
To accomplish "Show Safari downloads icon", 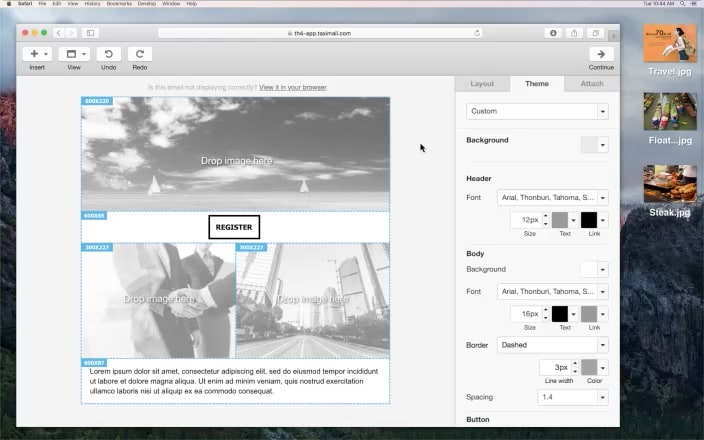I will pos(553,33).
